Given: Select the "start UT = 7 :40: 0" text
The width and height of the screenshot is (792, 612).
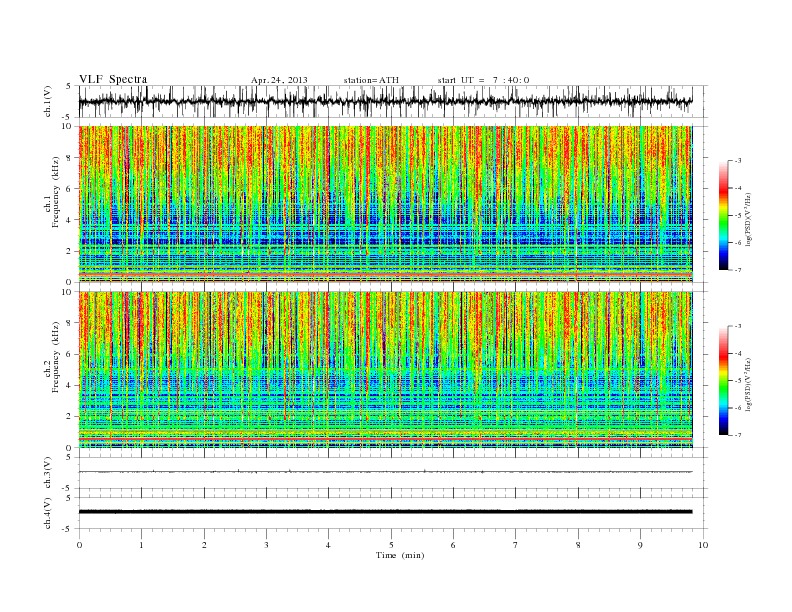Looking at the screenshot, I should pyautogui.click(x=483, y=80).
